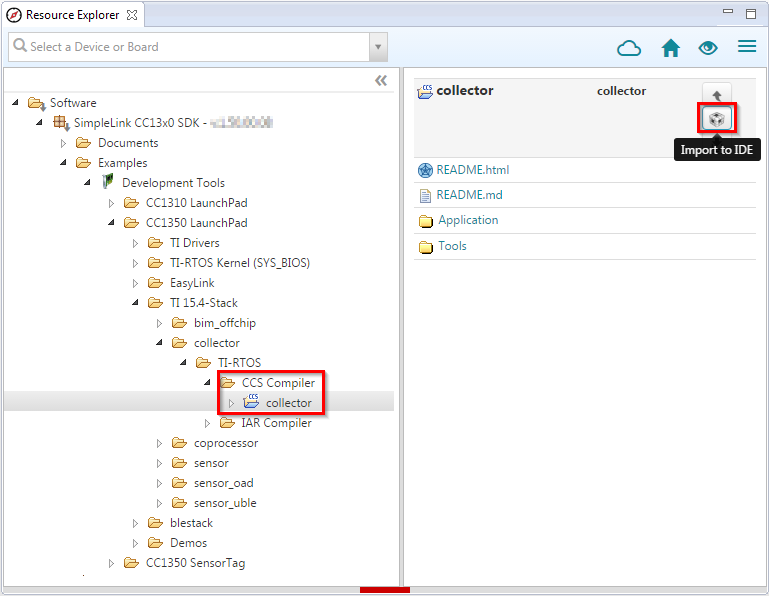Open the README.html link
The width and height of the screenshot is (769, 596).
tap(472, 170)
